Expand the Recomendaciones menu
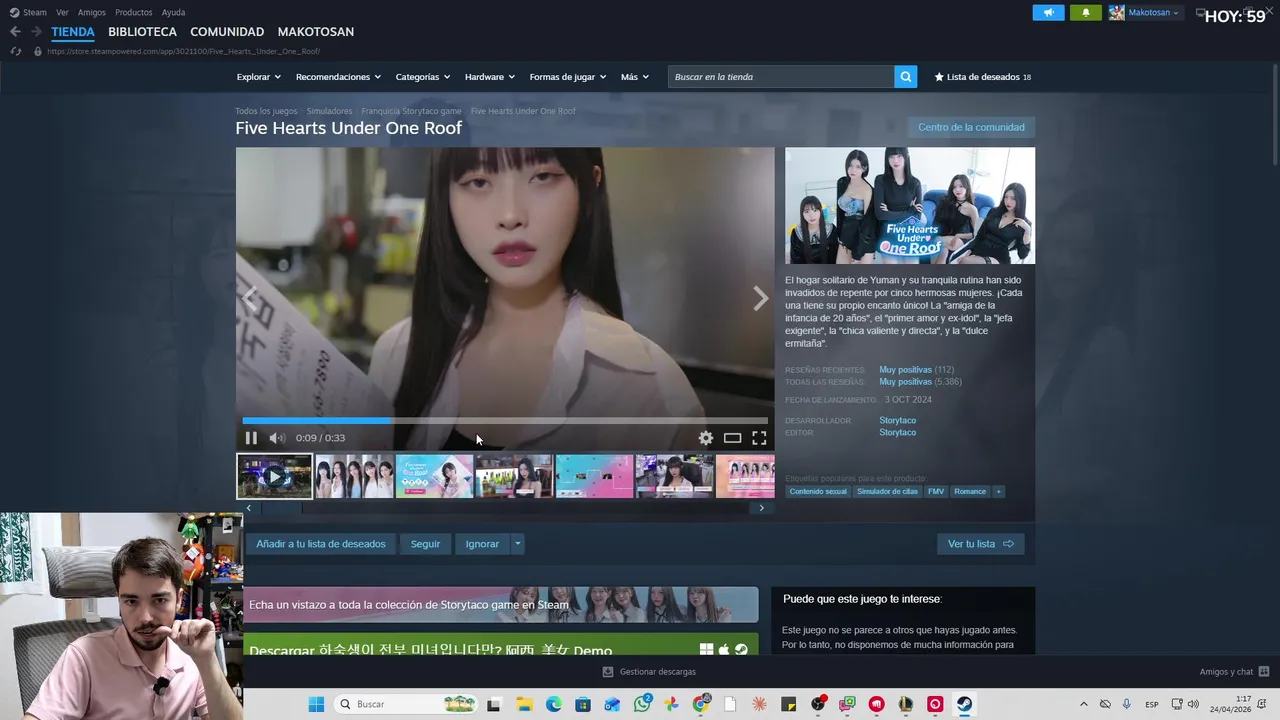Viewport: 1280px width, 720px height. click(x=338, y=77)
